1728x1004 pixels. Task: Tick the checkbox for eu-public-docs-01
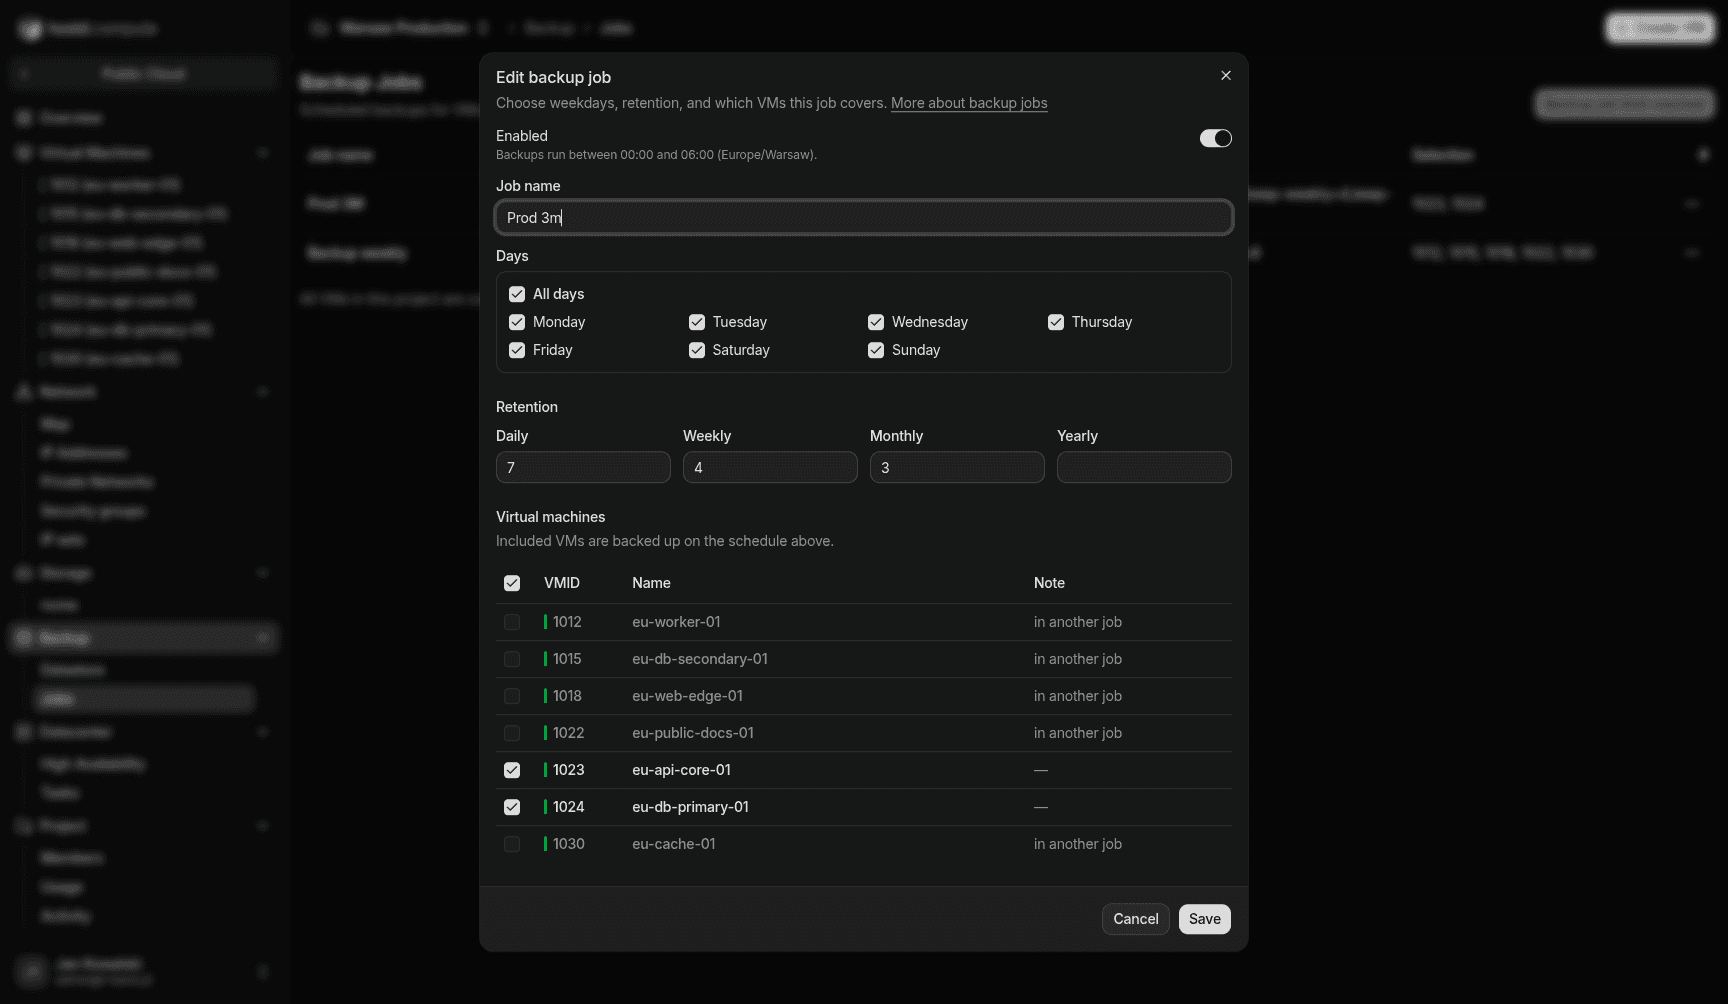(512, 733)
